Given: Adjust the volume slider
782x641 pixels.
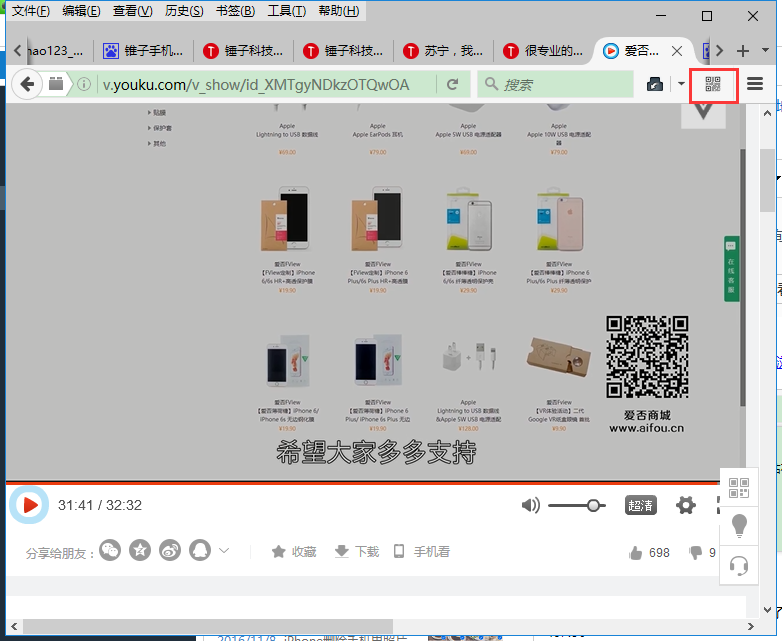Looking at the screenshot, I should (577, 505).
